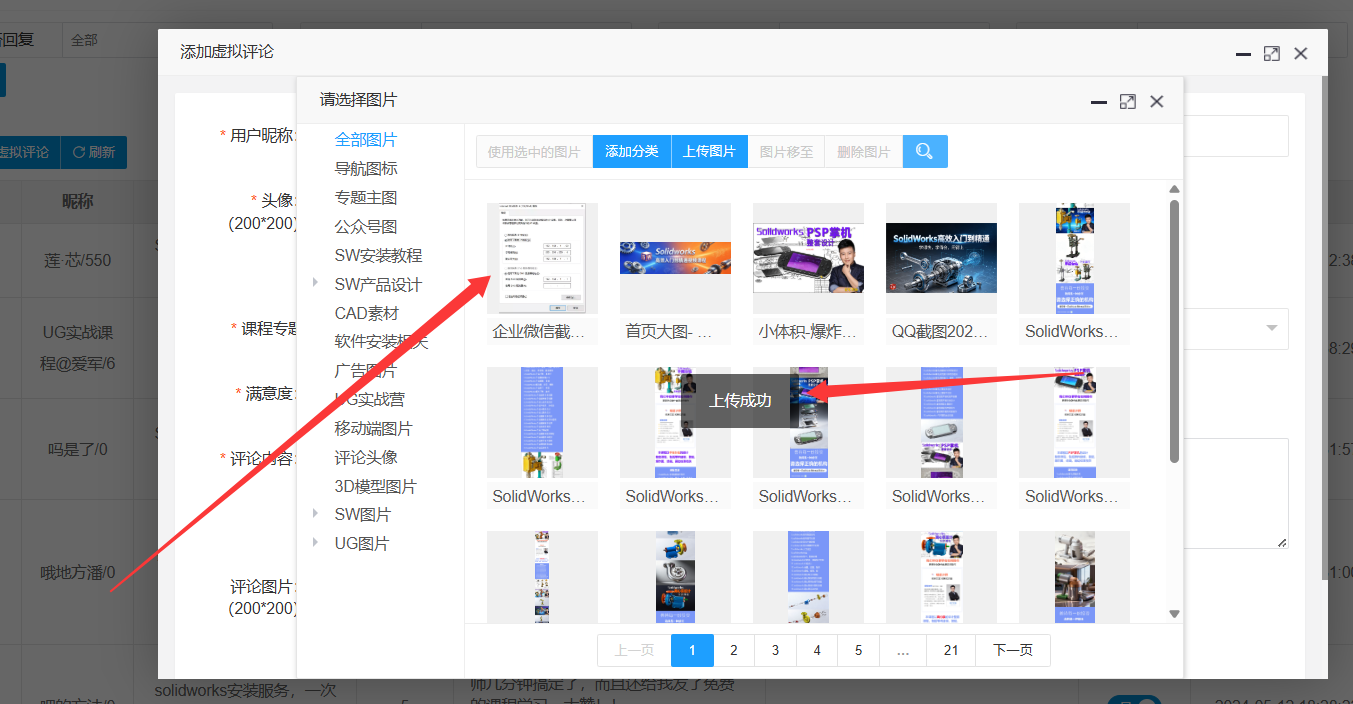Close the 请选择图片 dialog

coord(1157,102)
